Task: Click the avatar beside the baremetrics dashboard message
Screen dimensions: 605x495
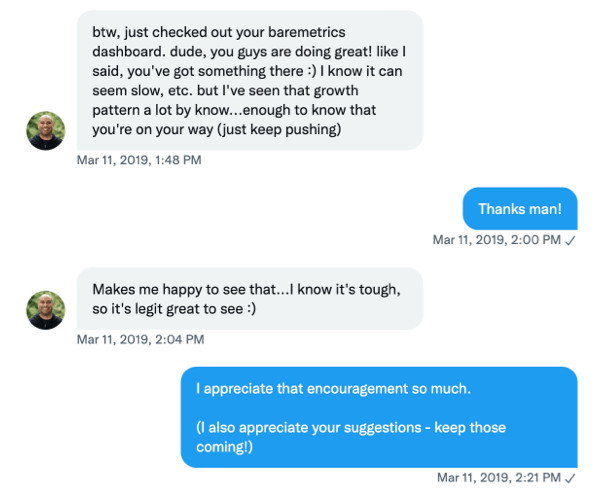Action: pos(46,130)
